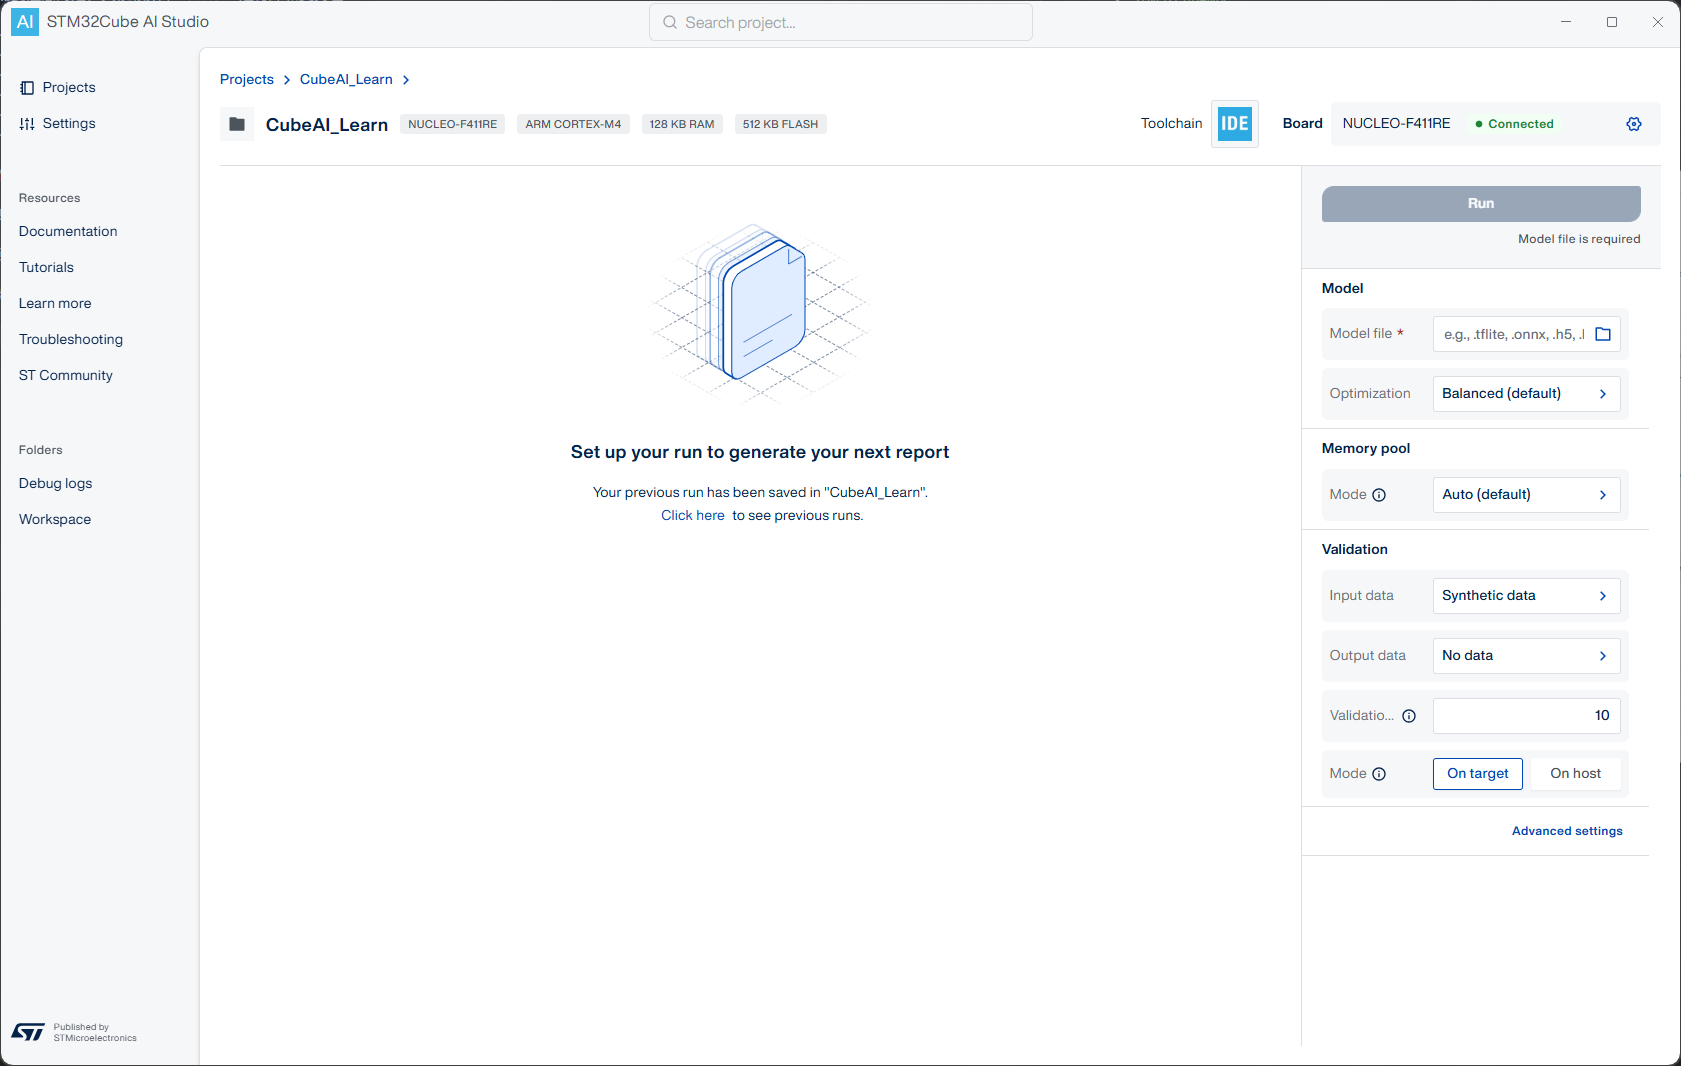The height and width of the screenshot is (1066, 1681).
Task: Open Workspace folder
Action: click(x=55, y=520)
